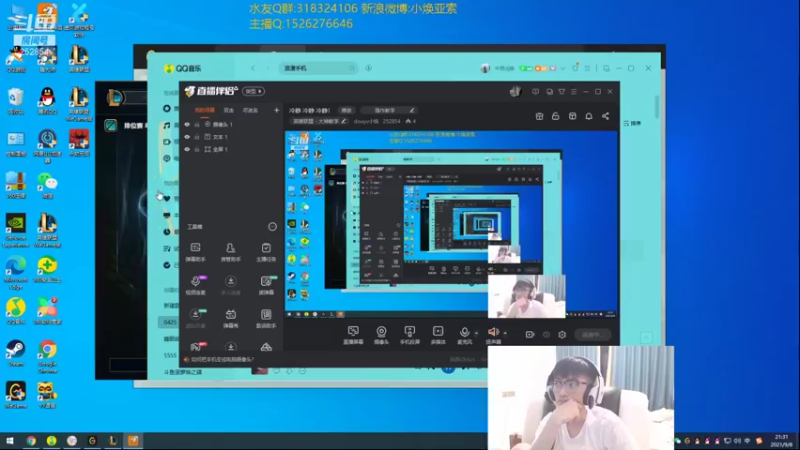The height and width of the screenshot is (450, 800).
Task: Click the QQ音乐 vertical scrollbar
Action: pos(657,106)
